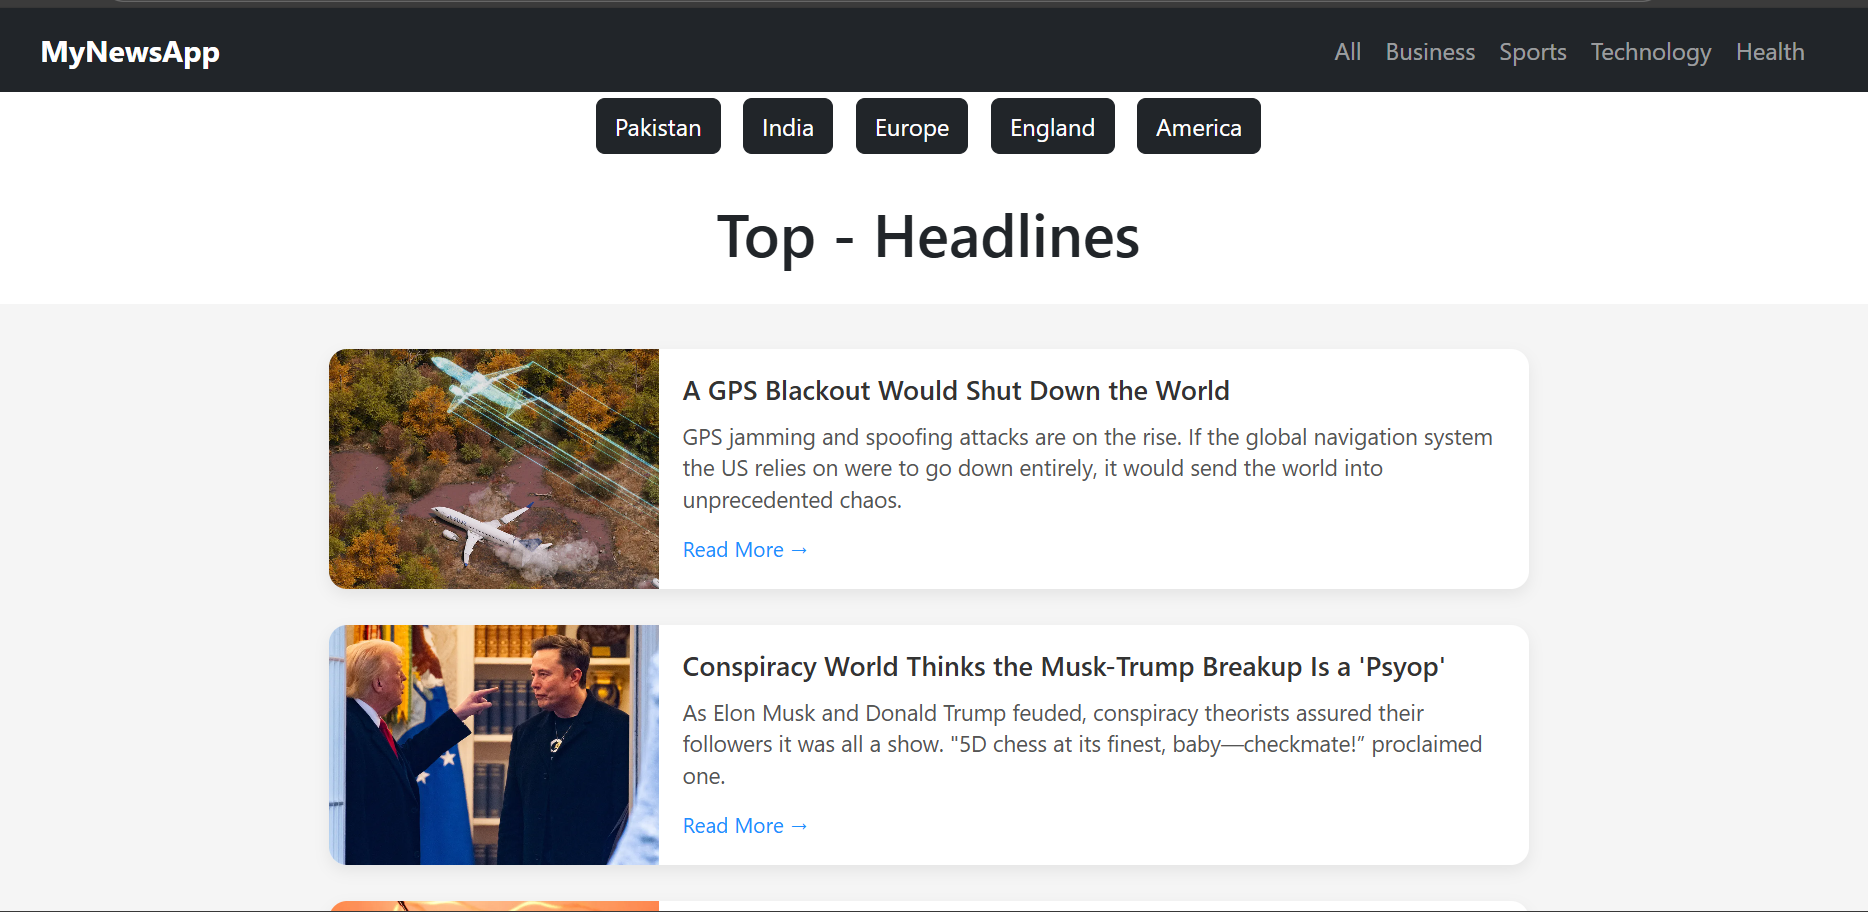1868x912 pixels.
Task: Browse the Health news category
Action: coord(1770,52)
